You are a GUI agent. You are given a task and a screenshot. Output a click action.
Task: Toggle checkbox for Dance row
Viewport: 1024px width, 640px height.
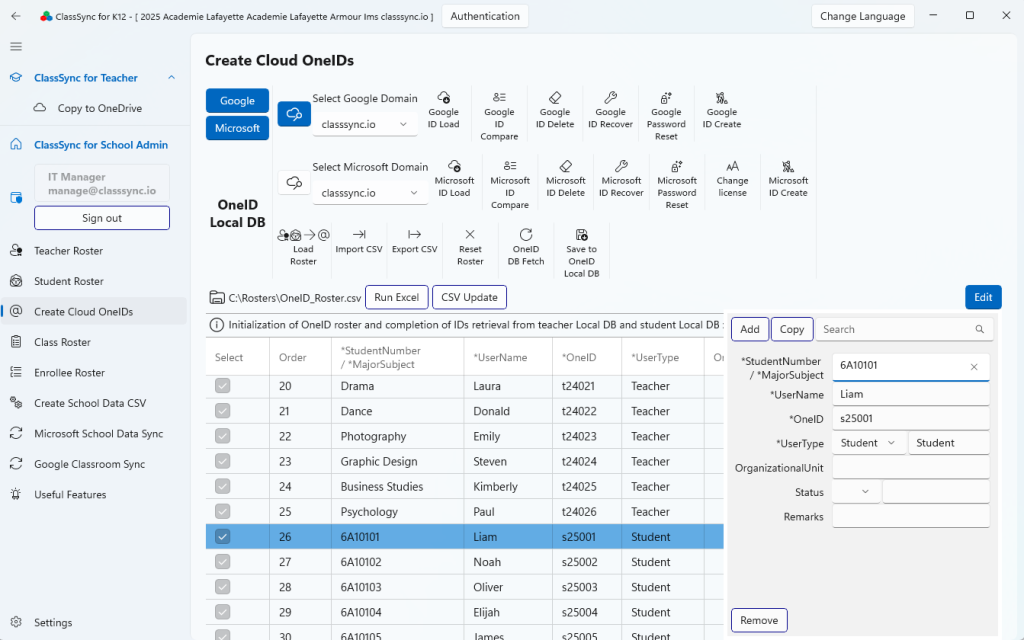[223, 411]
